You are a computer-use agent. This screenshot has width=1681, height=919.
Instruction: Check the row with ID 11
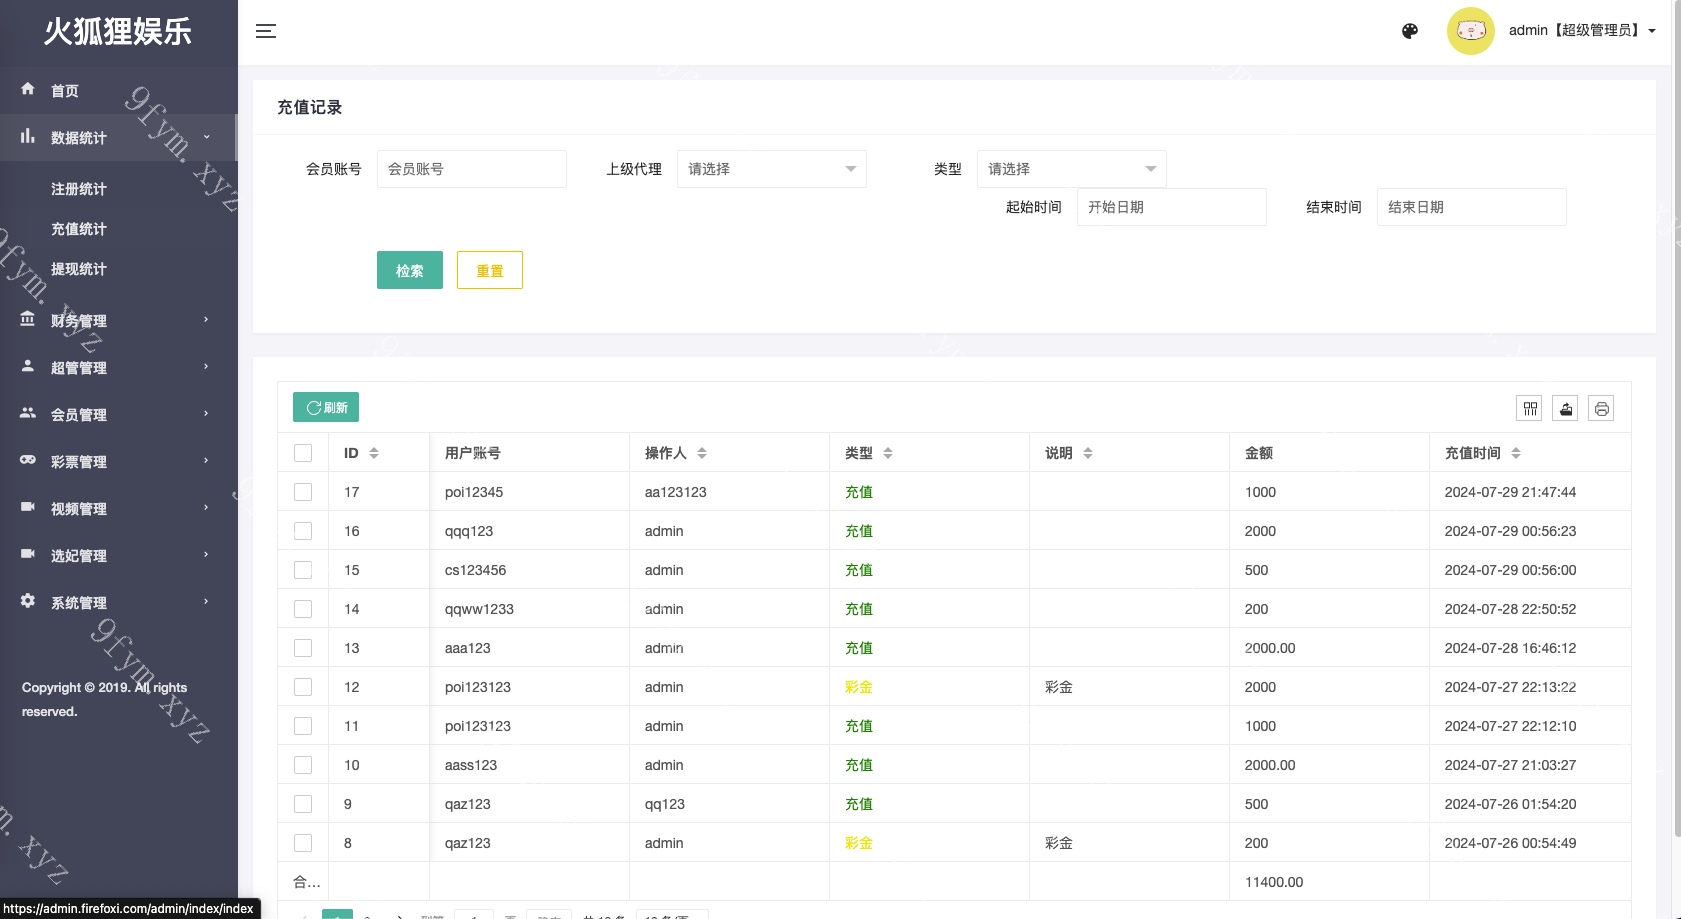303,726
